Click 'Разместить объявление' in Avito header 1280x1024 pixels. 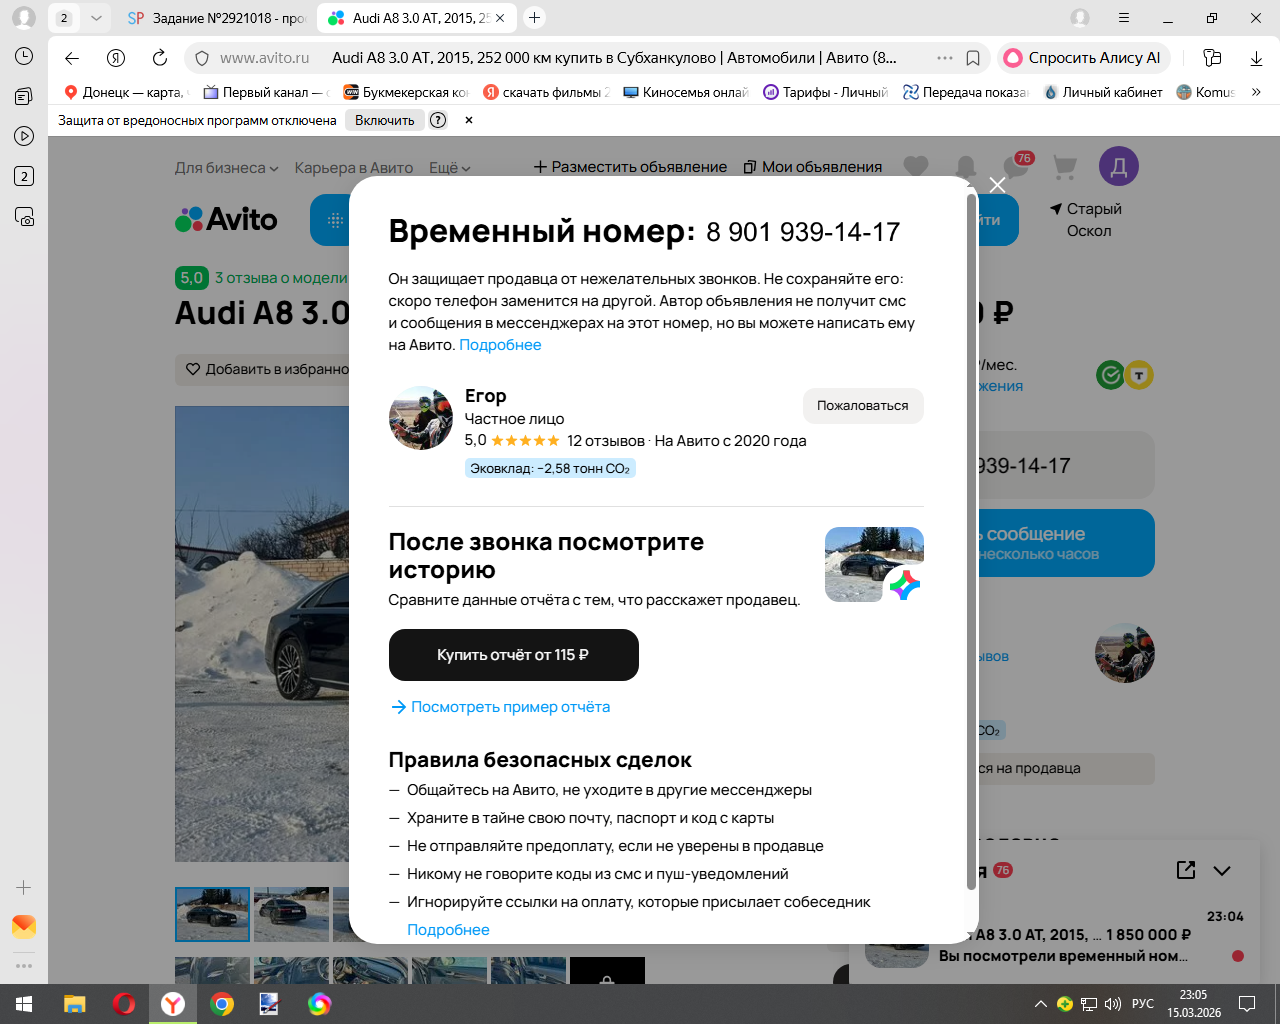tap(630, 167)
